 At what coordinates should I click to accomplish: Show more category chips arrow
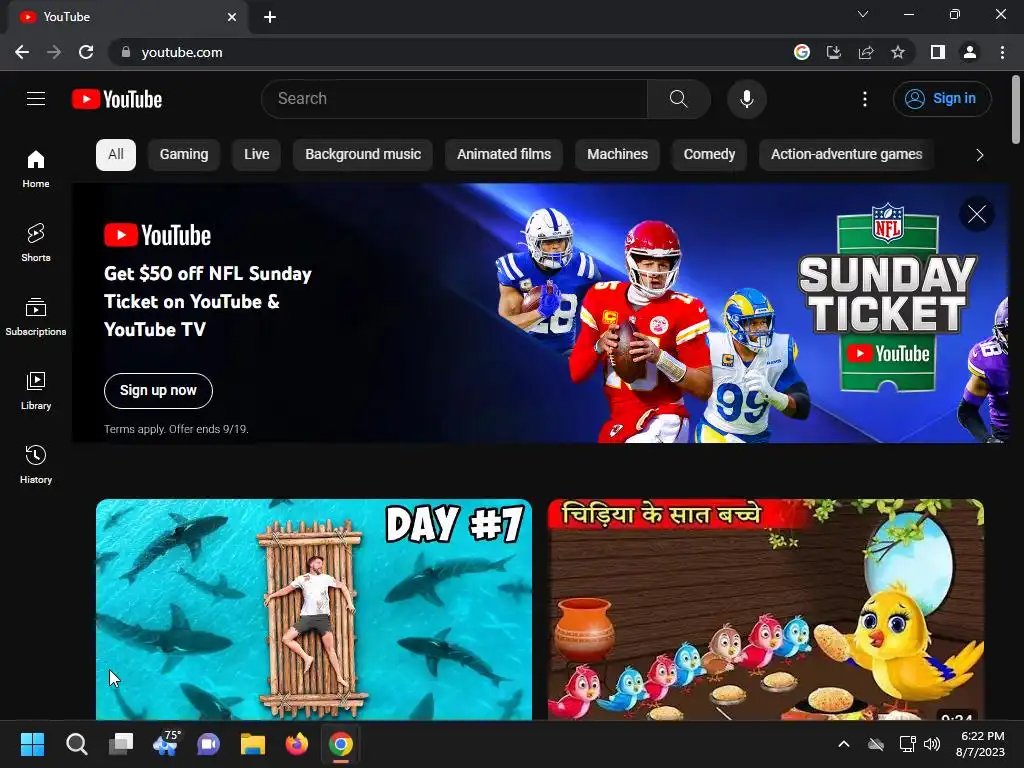(x=979, y=155)
